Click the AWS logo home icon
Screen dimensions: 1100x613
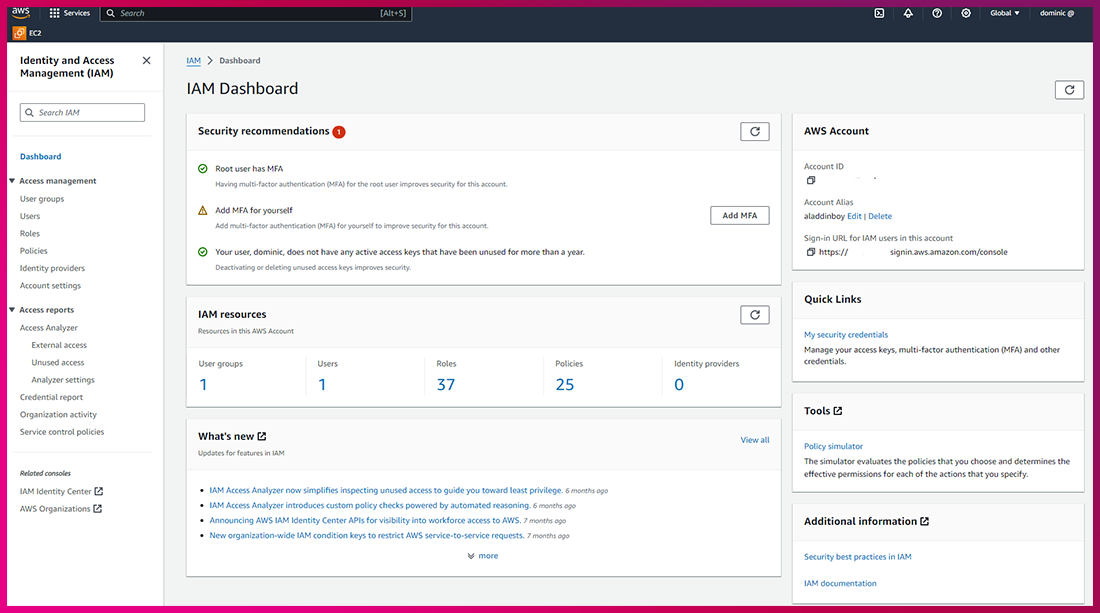[21, 13]
